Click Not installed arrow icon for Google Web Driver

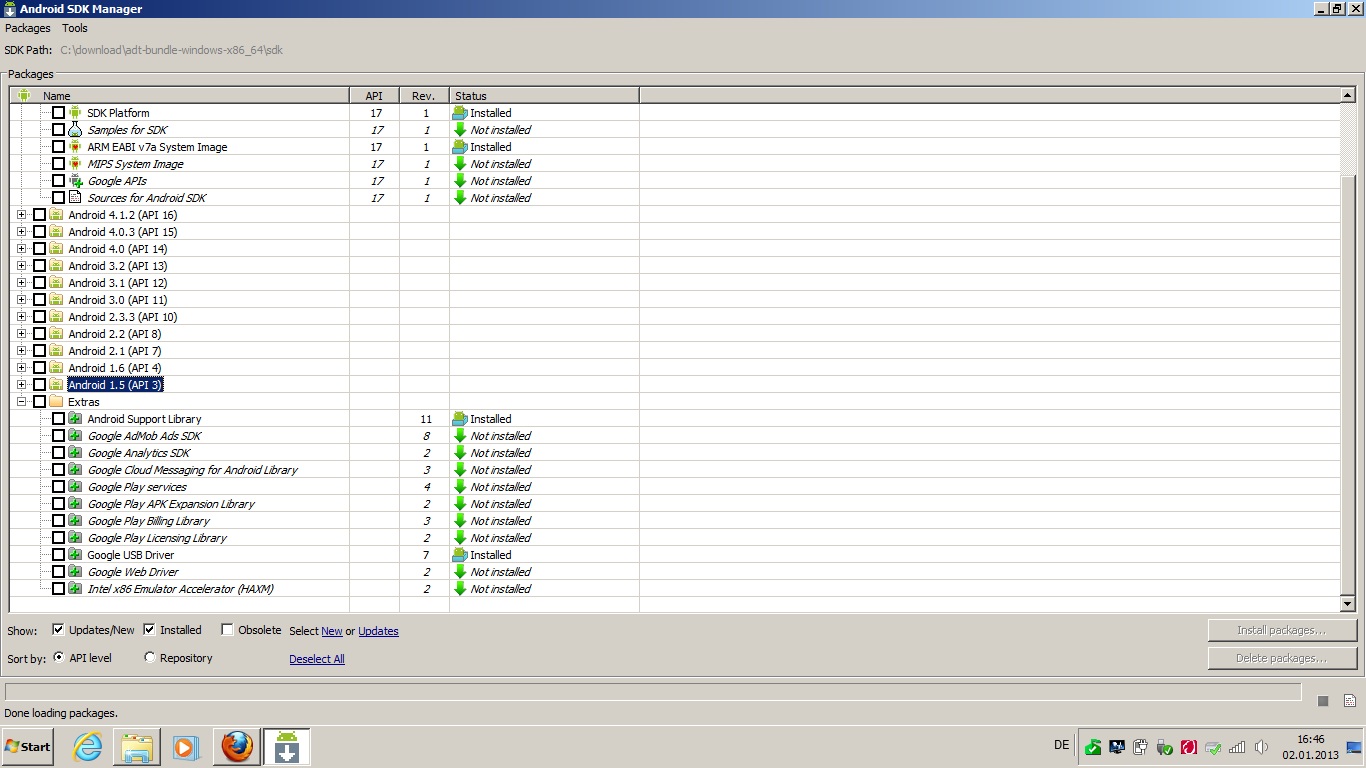pos(460,572)
